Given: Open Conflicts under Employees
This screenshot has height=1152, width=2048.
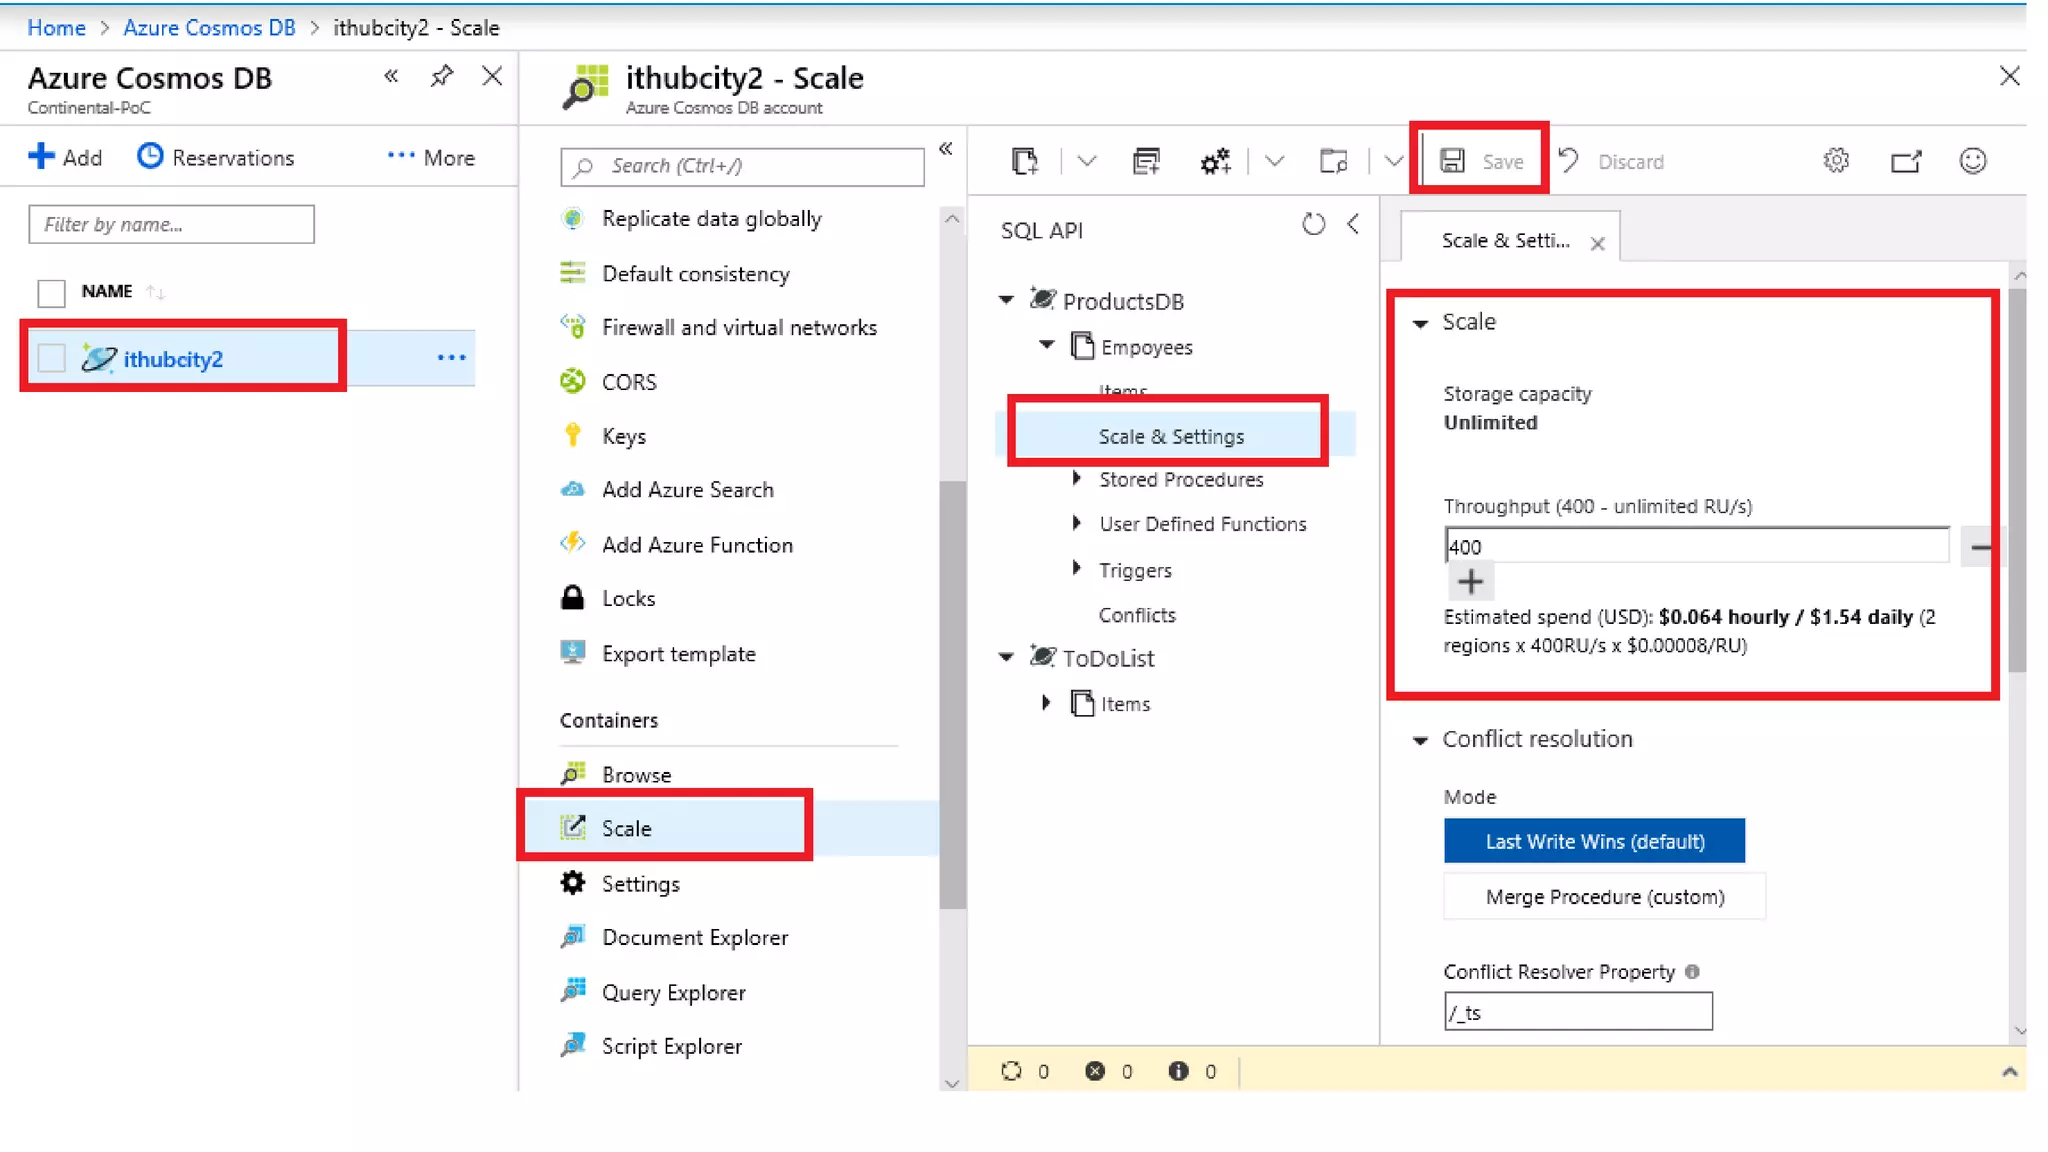Looking at the screenshot, I should 1137,615.
